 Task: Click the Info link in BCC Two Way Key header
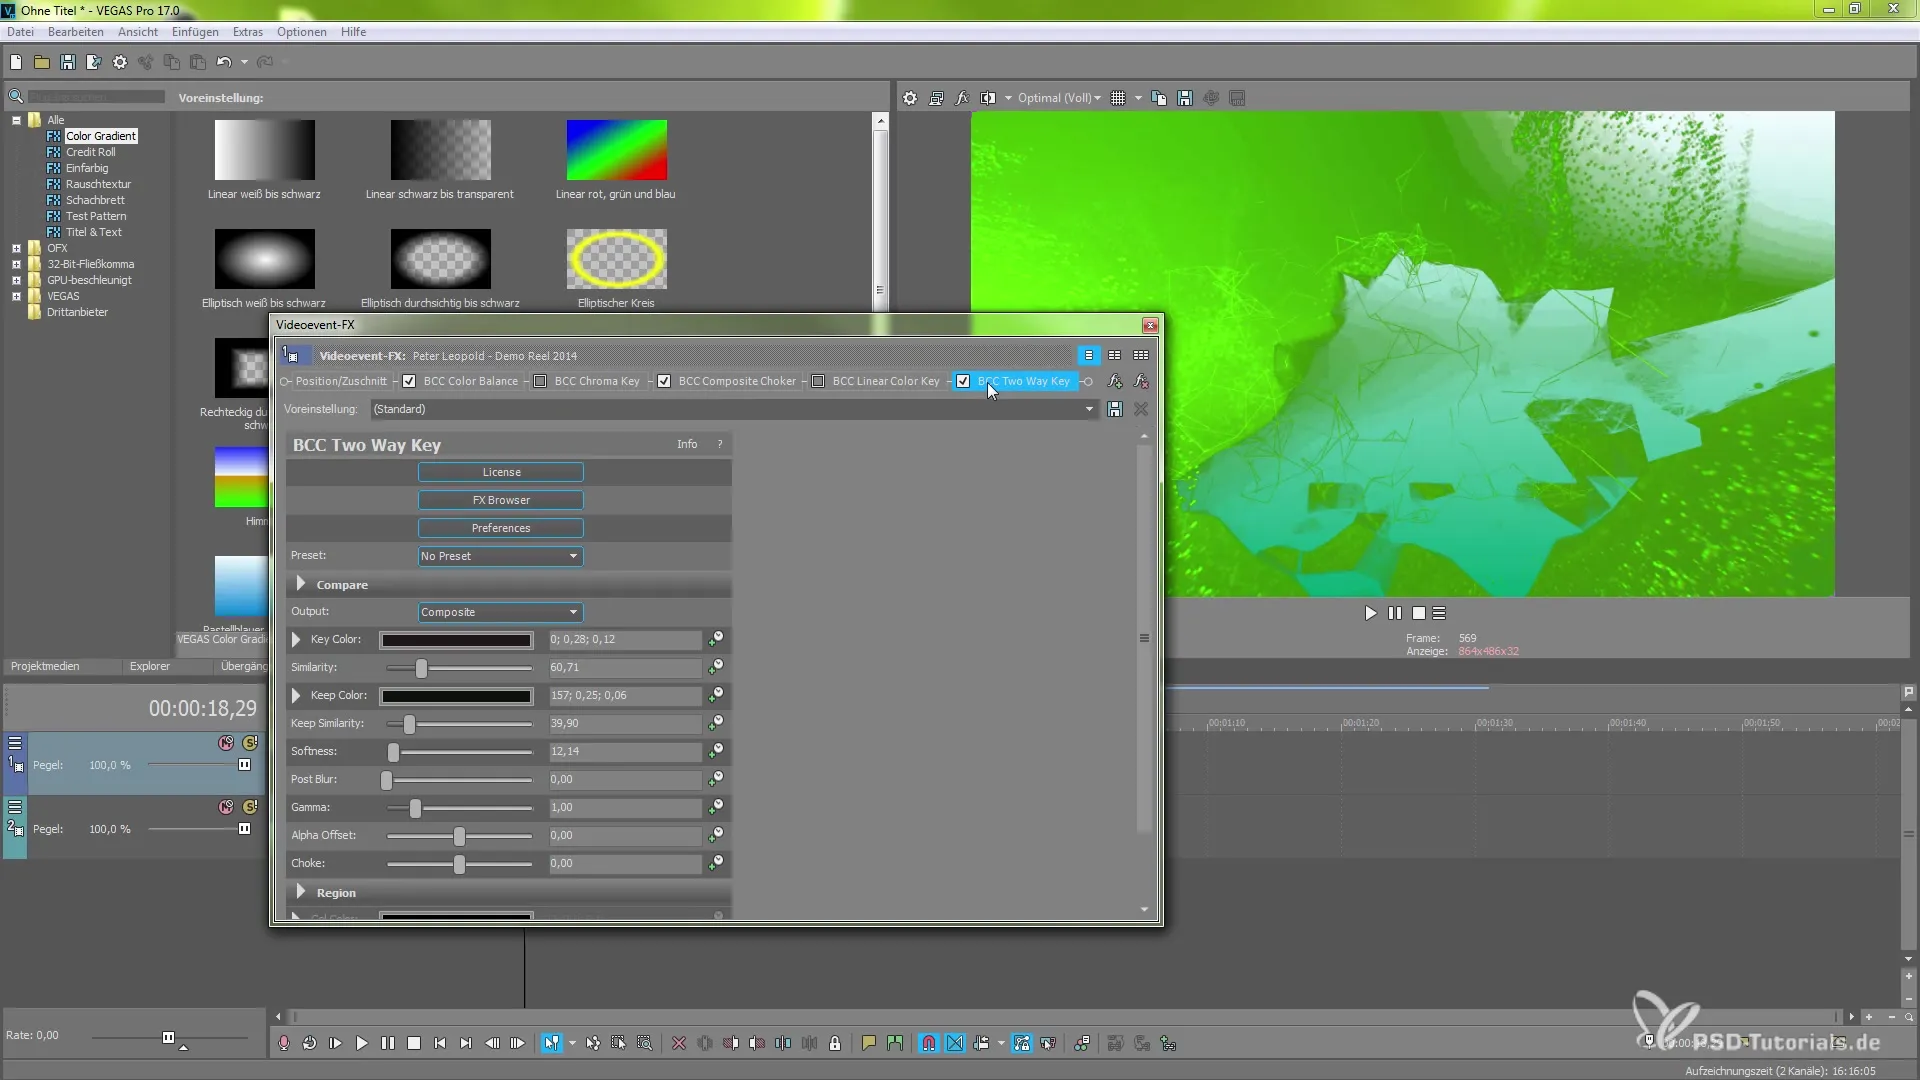pyautogui.click(x=687, y=444)
